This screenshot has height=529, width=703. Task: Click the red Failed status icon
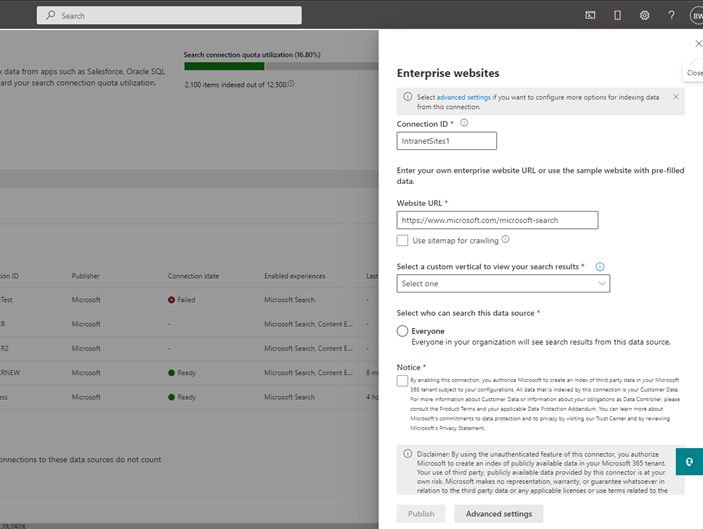click(171, 300)
